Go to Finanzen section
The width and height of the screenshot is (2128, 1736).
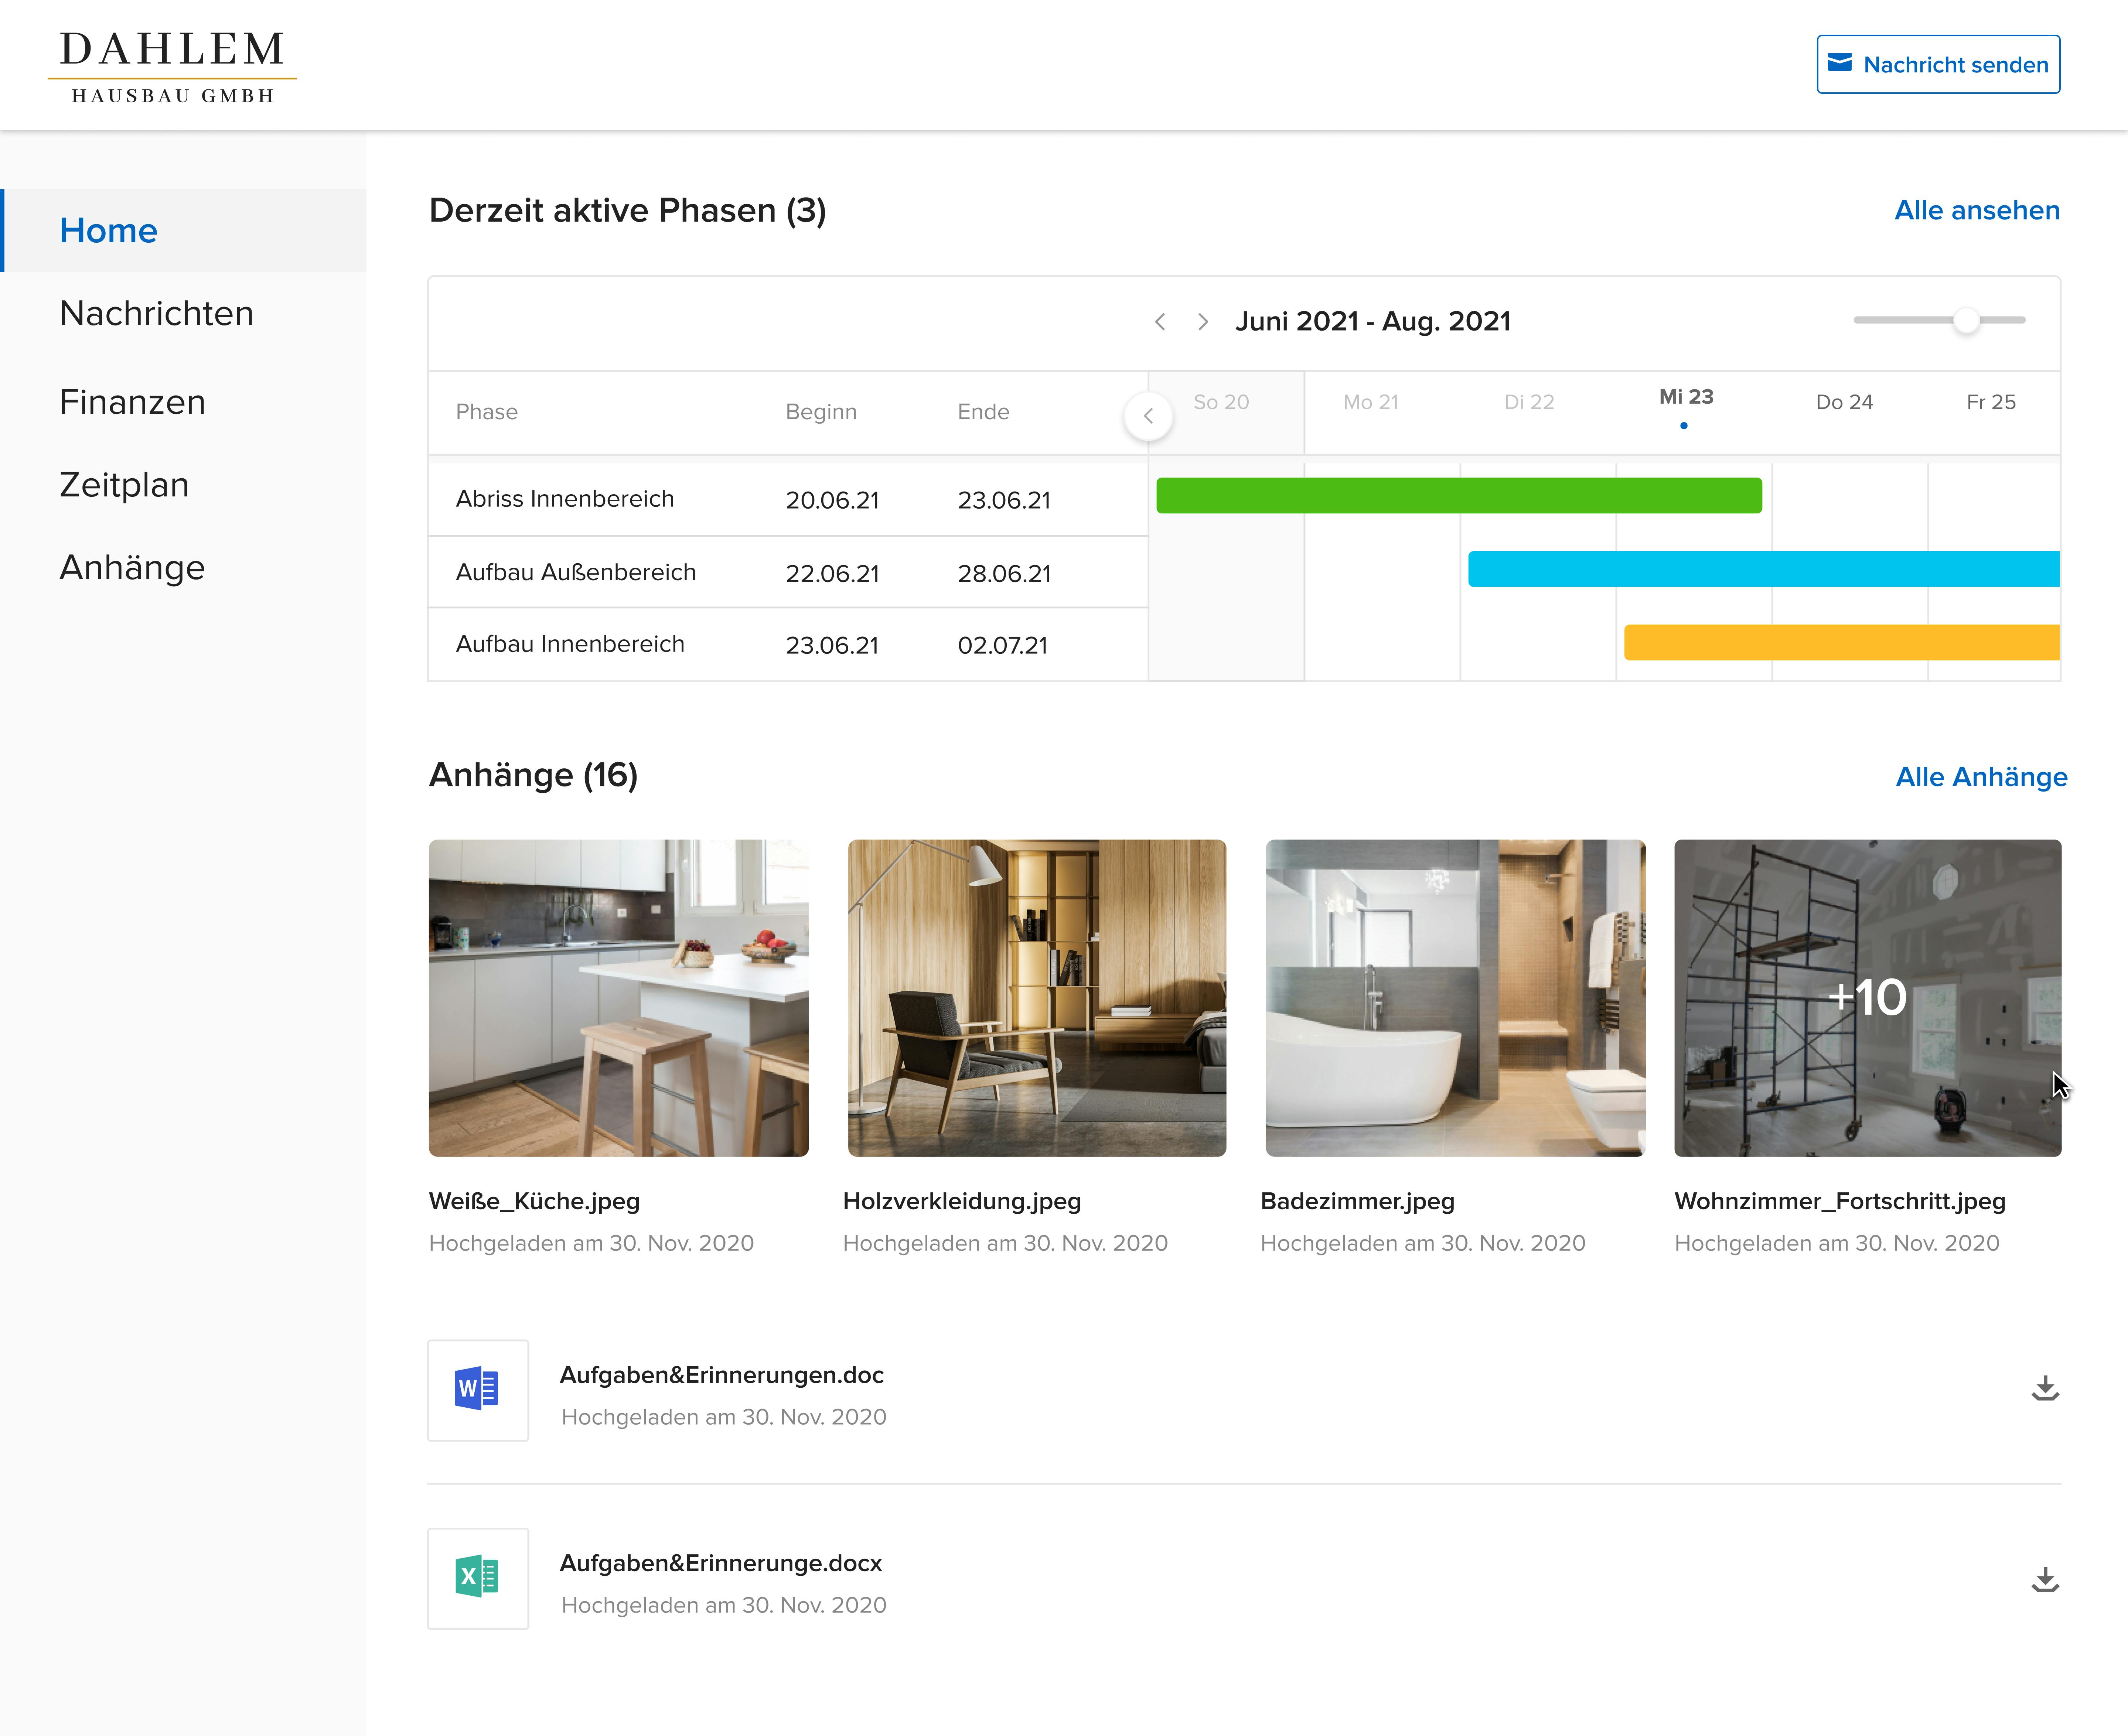click(x=132, y=401)
